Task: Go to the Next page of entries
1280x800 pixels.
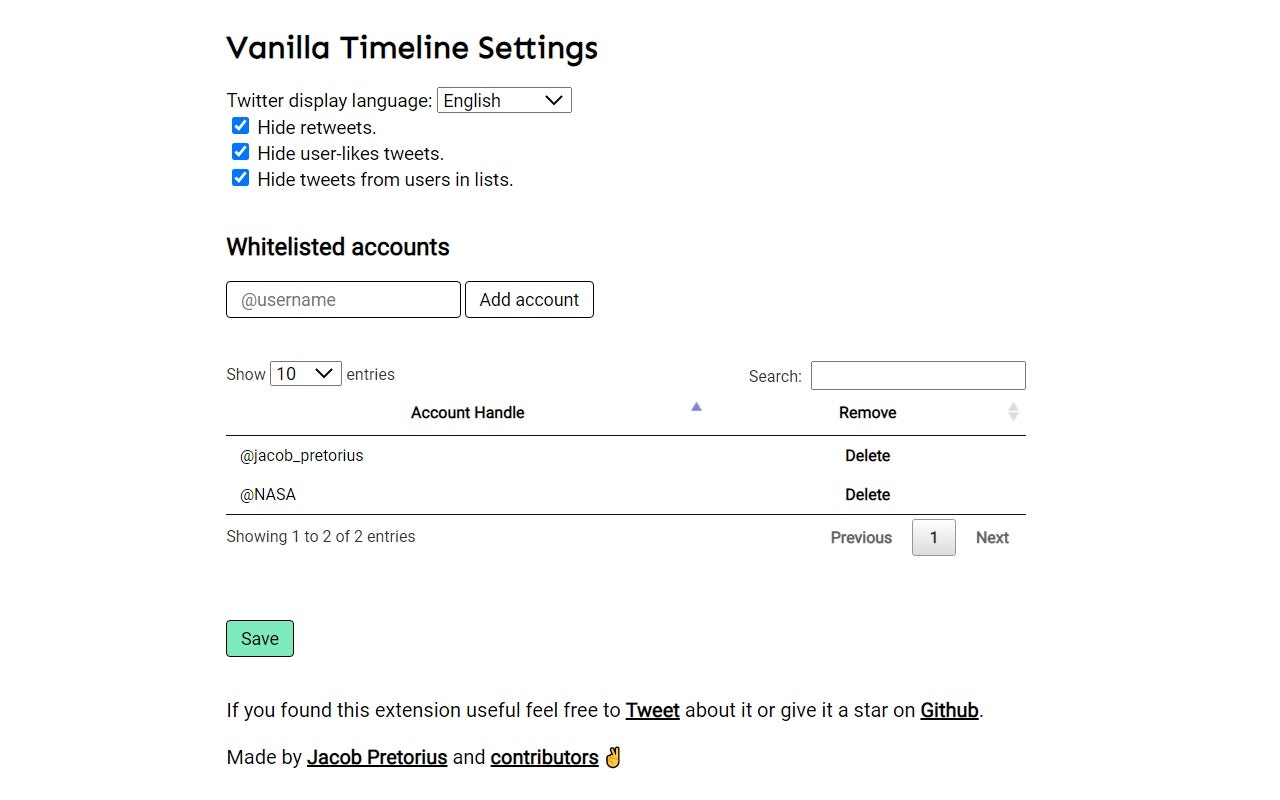Action: [991, 537]
